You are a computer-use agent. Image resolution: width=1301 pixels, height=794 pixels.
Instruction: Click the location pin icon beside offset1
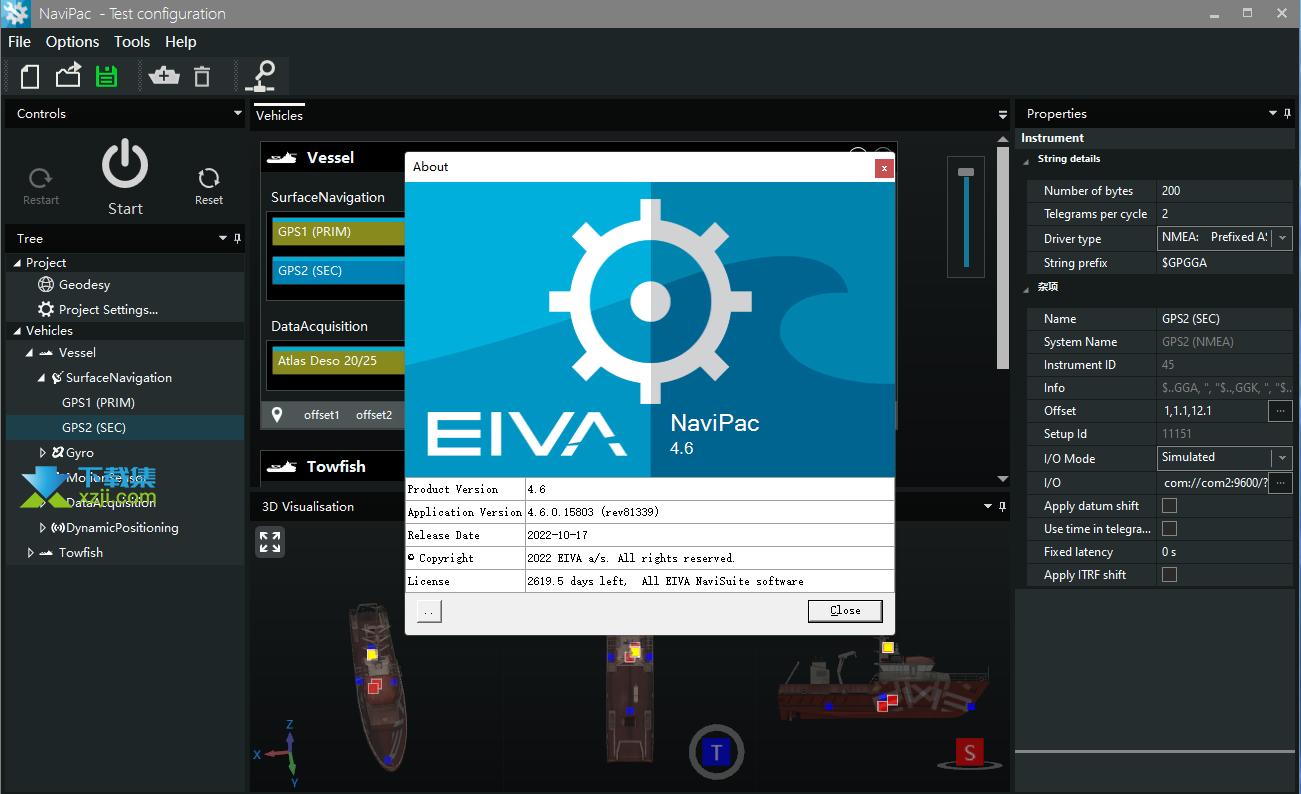pyautogui.click(x=277, y=415)
